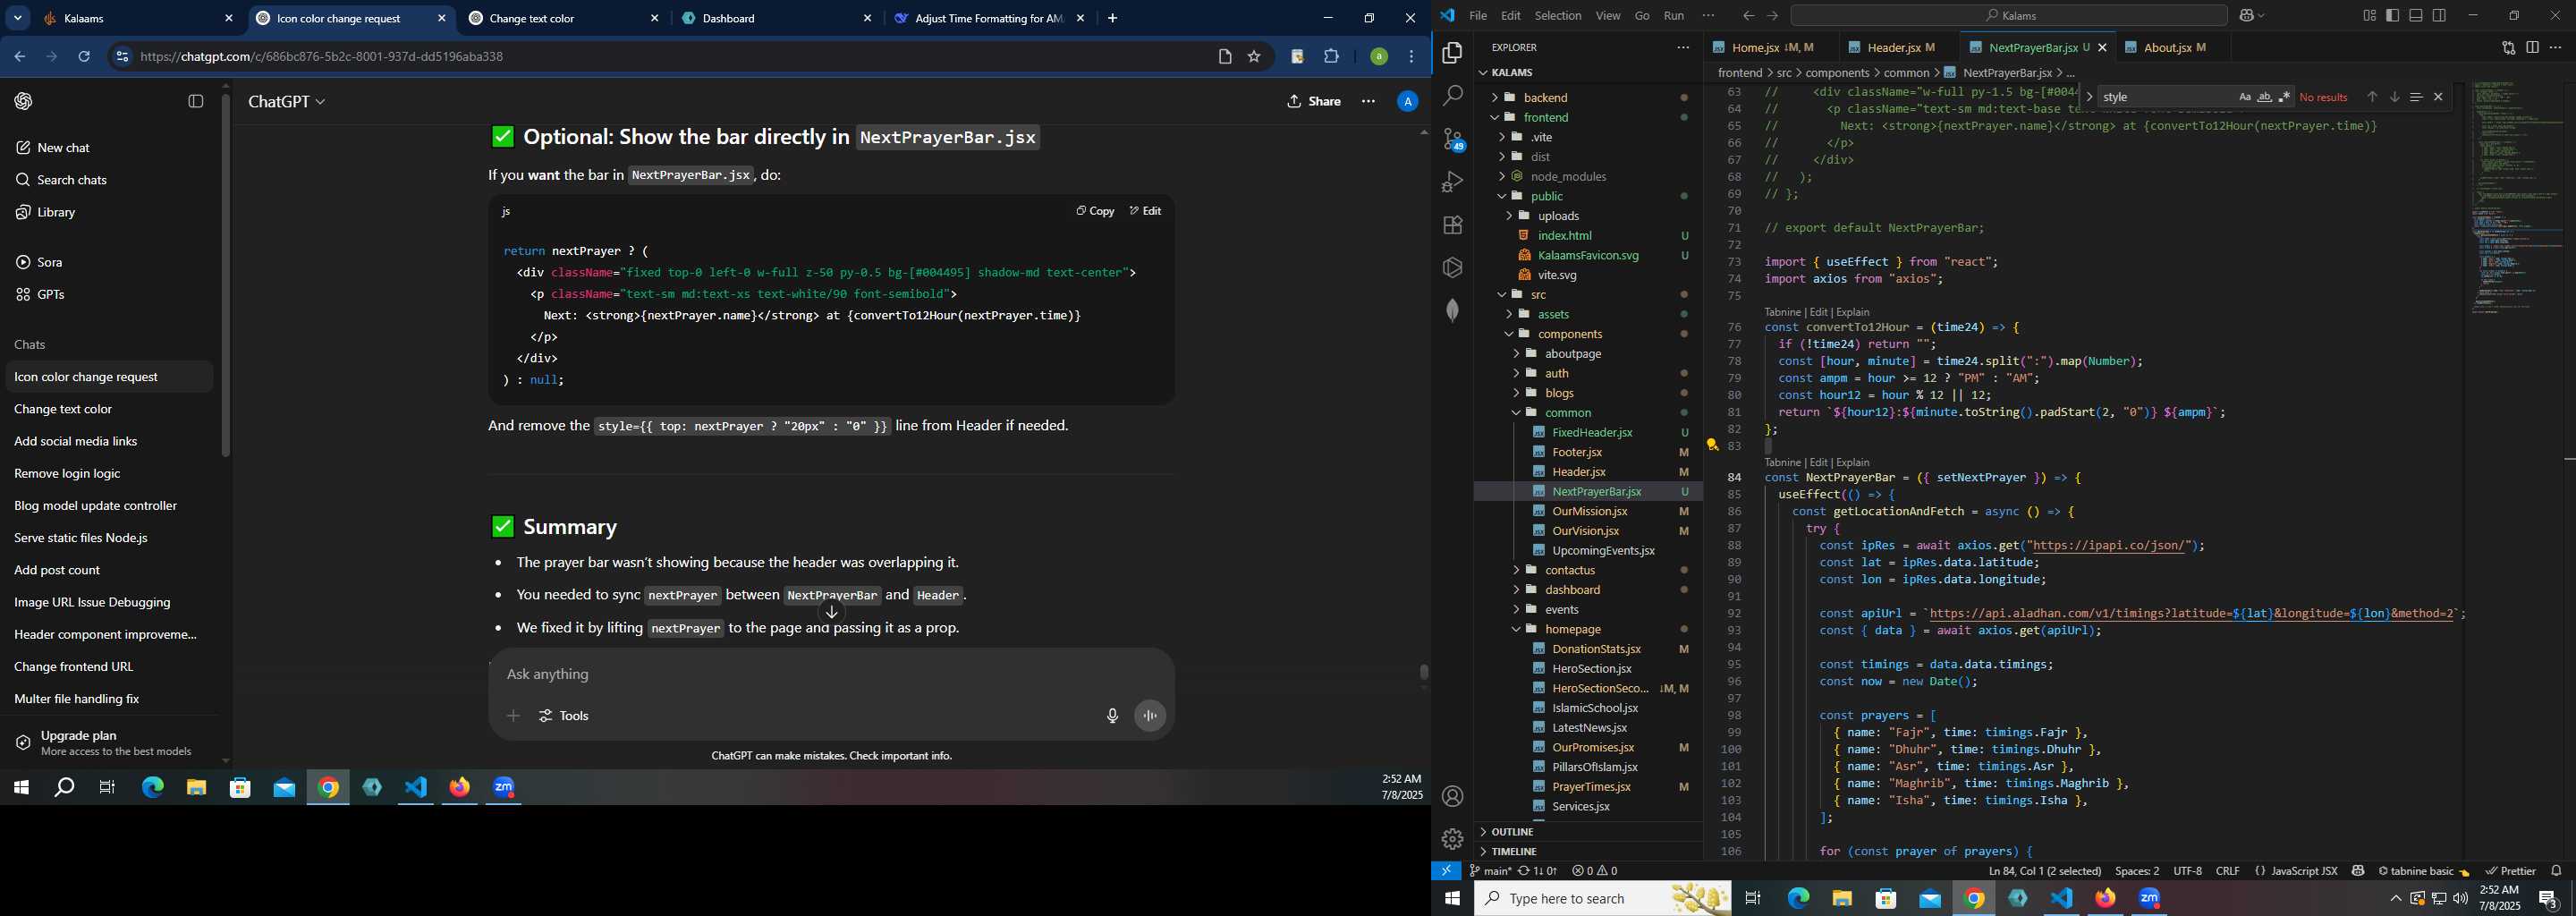Open Footer.jsx in the Explorer tree
The width and height of the screenshot is (2576, 916).
1588,452
